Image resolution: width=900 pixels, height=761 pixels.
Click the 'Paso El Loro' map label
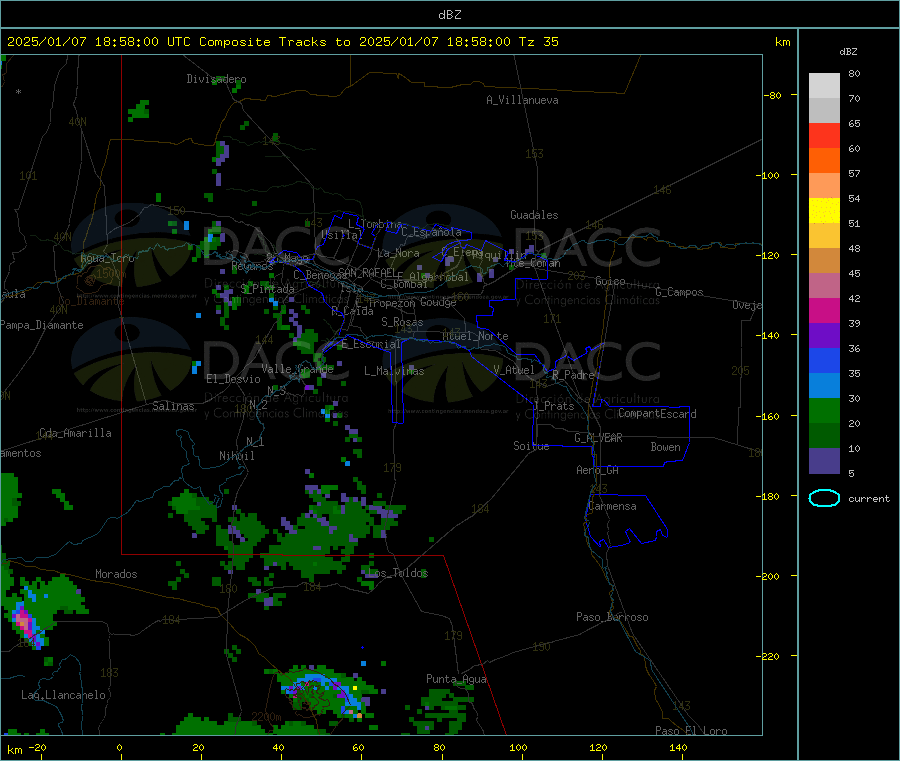click(691, 731)
